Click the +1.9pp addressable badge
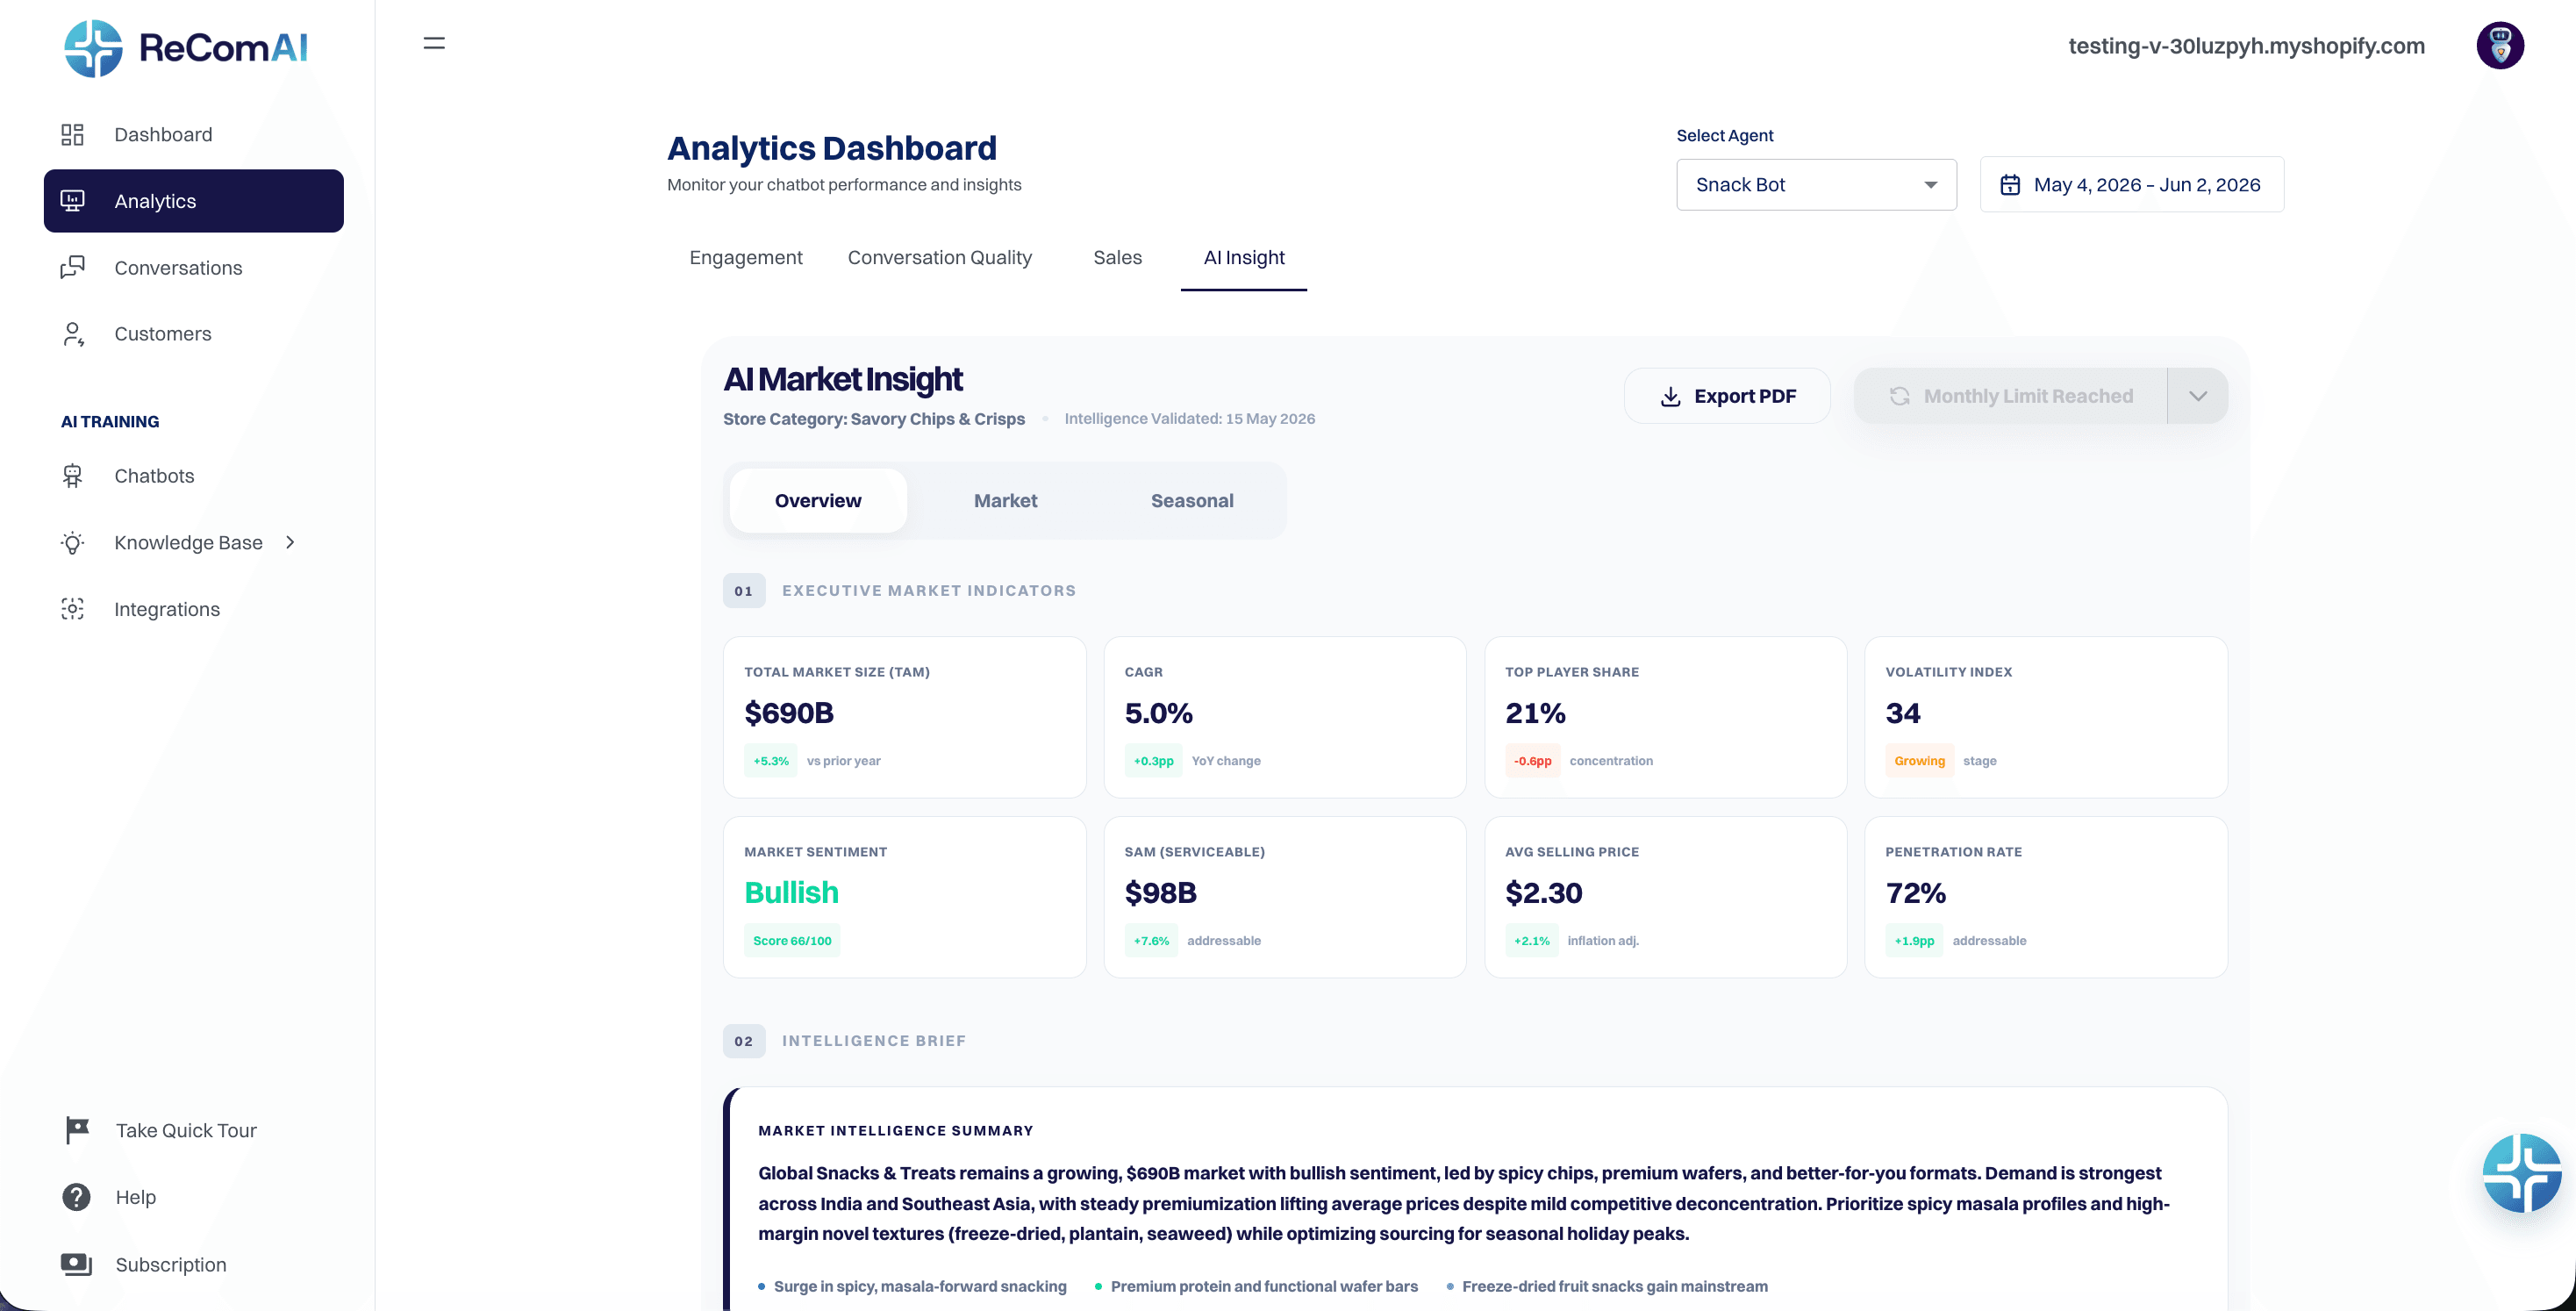The height and width of the screenshot is (1311, 2576). point(1914,941)
